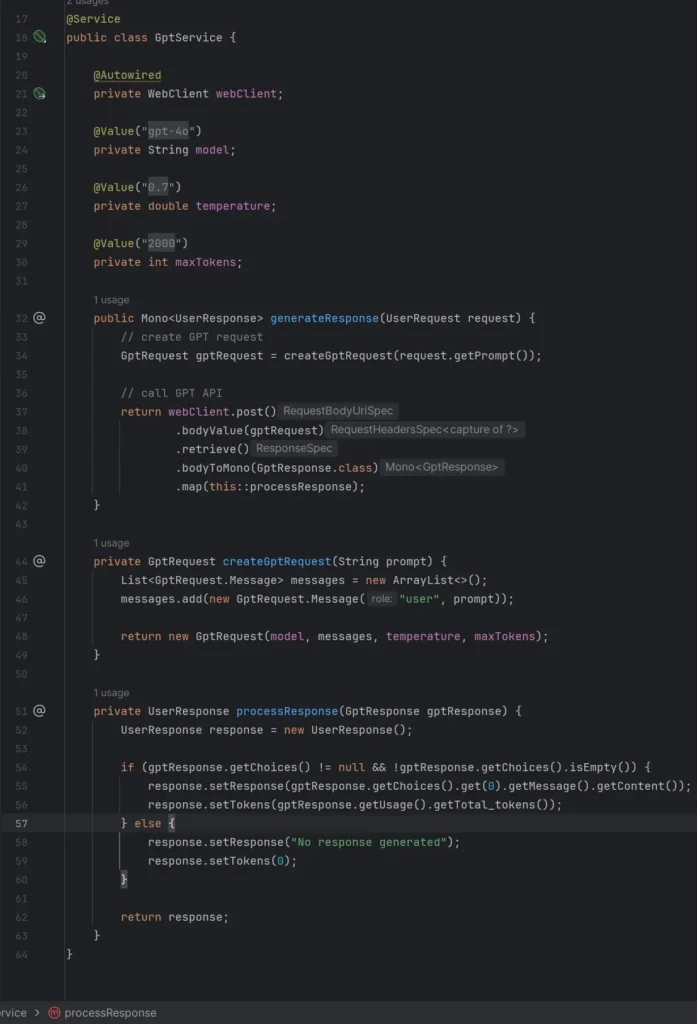The height and width of the screenshot is (1024, 697).
Task: Show the '1 usage' hint above generateResponse
Action: click(111, 300)
